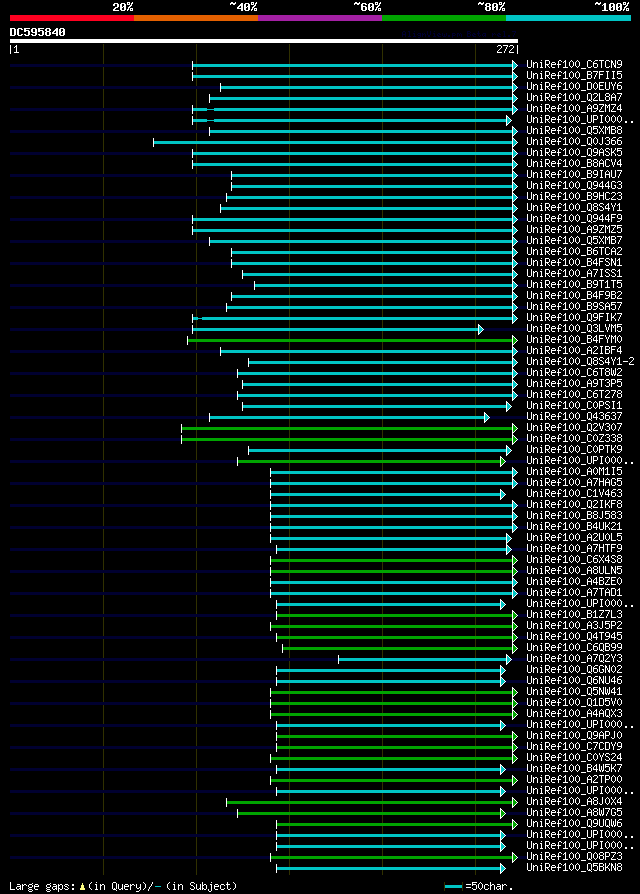Click the yellow query-gap marker in the legend
The height and width of the screenshot is (894, 640).
tap(82, 887)
